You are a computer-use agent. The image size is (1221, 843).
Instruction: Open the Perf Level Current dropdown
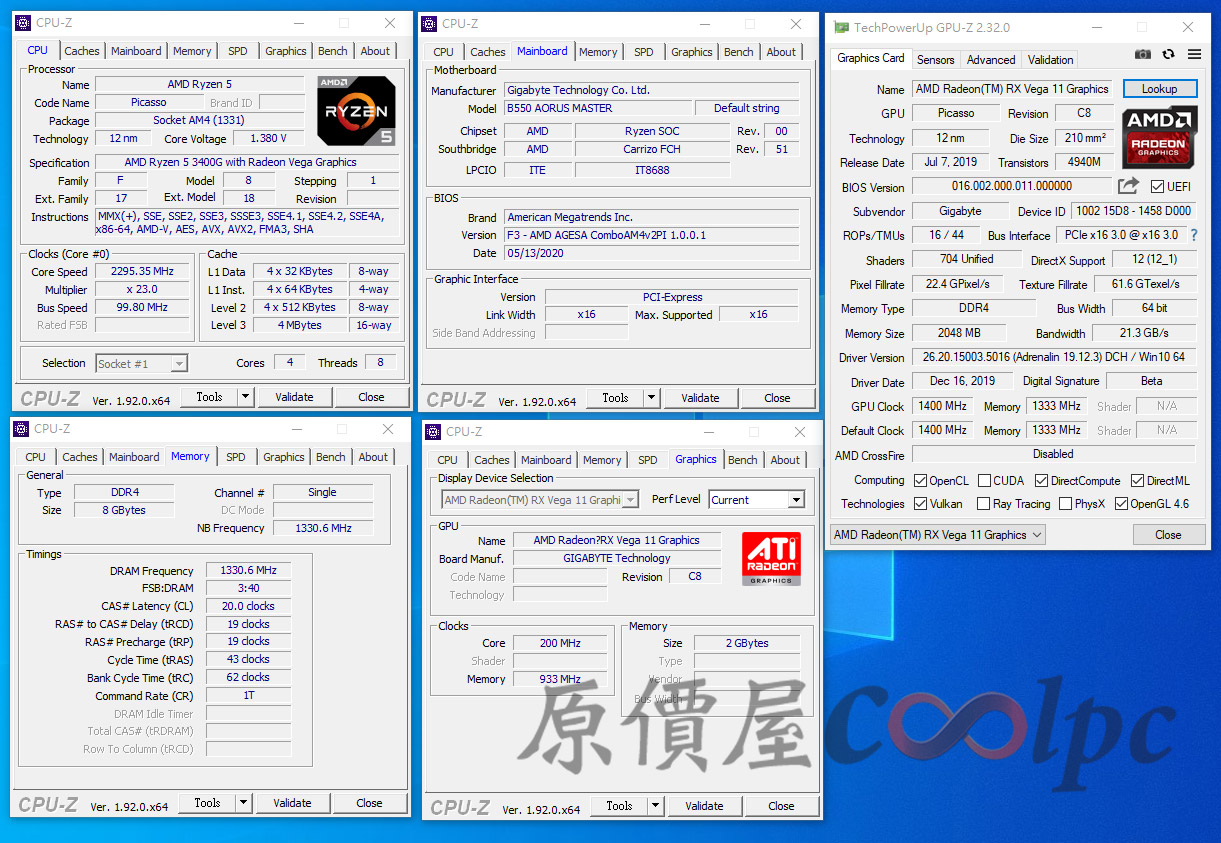pos(757,499)
